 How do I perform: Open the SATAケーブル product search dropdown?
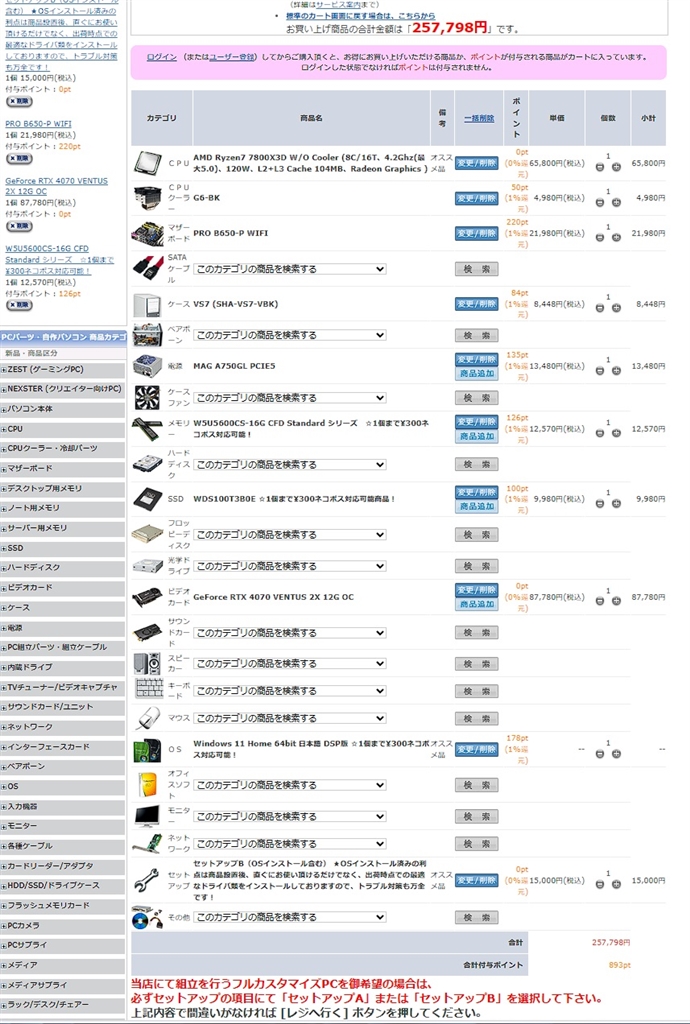tap(290, 269)
